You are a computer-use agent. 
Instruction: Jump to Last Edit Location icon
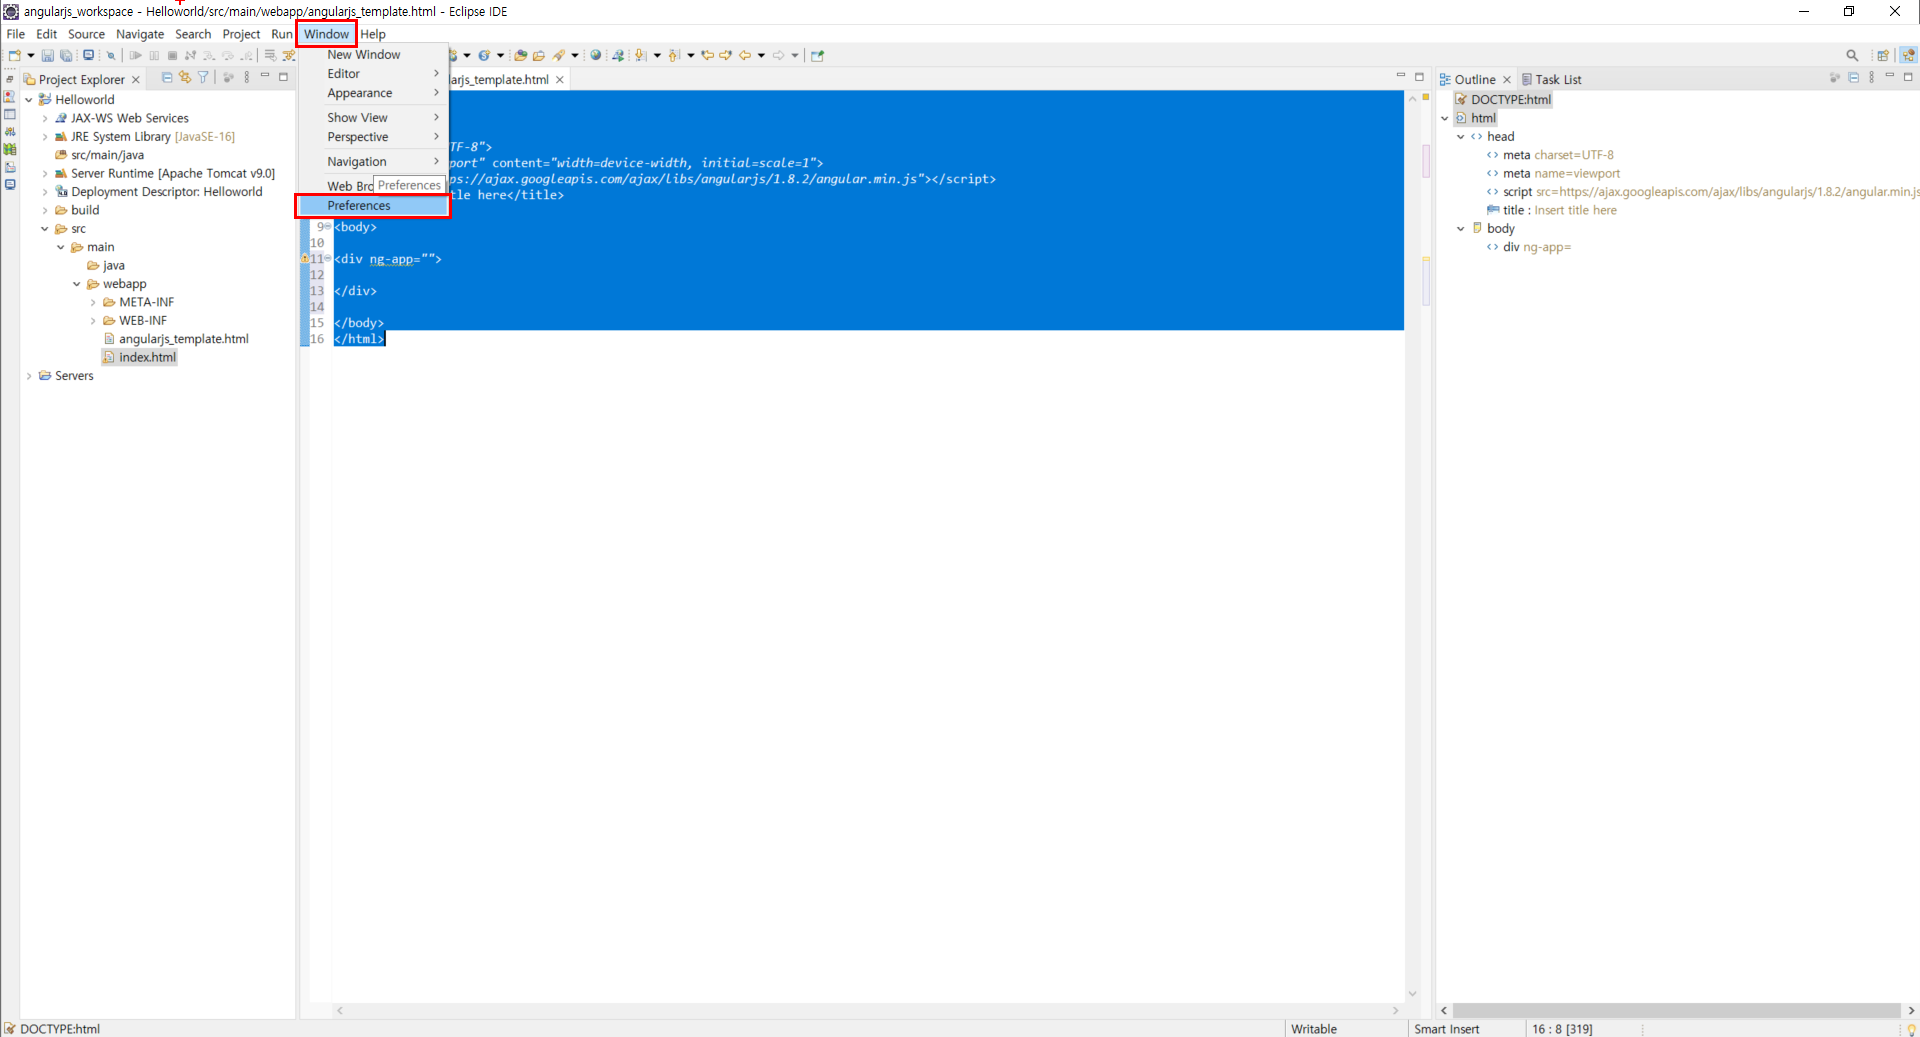[x=707, y=56]
